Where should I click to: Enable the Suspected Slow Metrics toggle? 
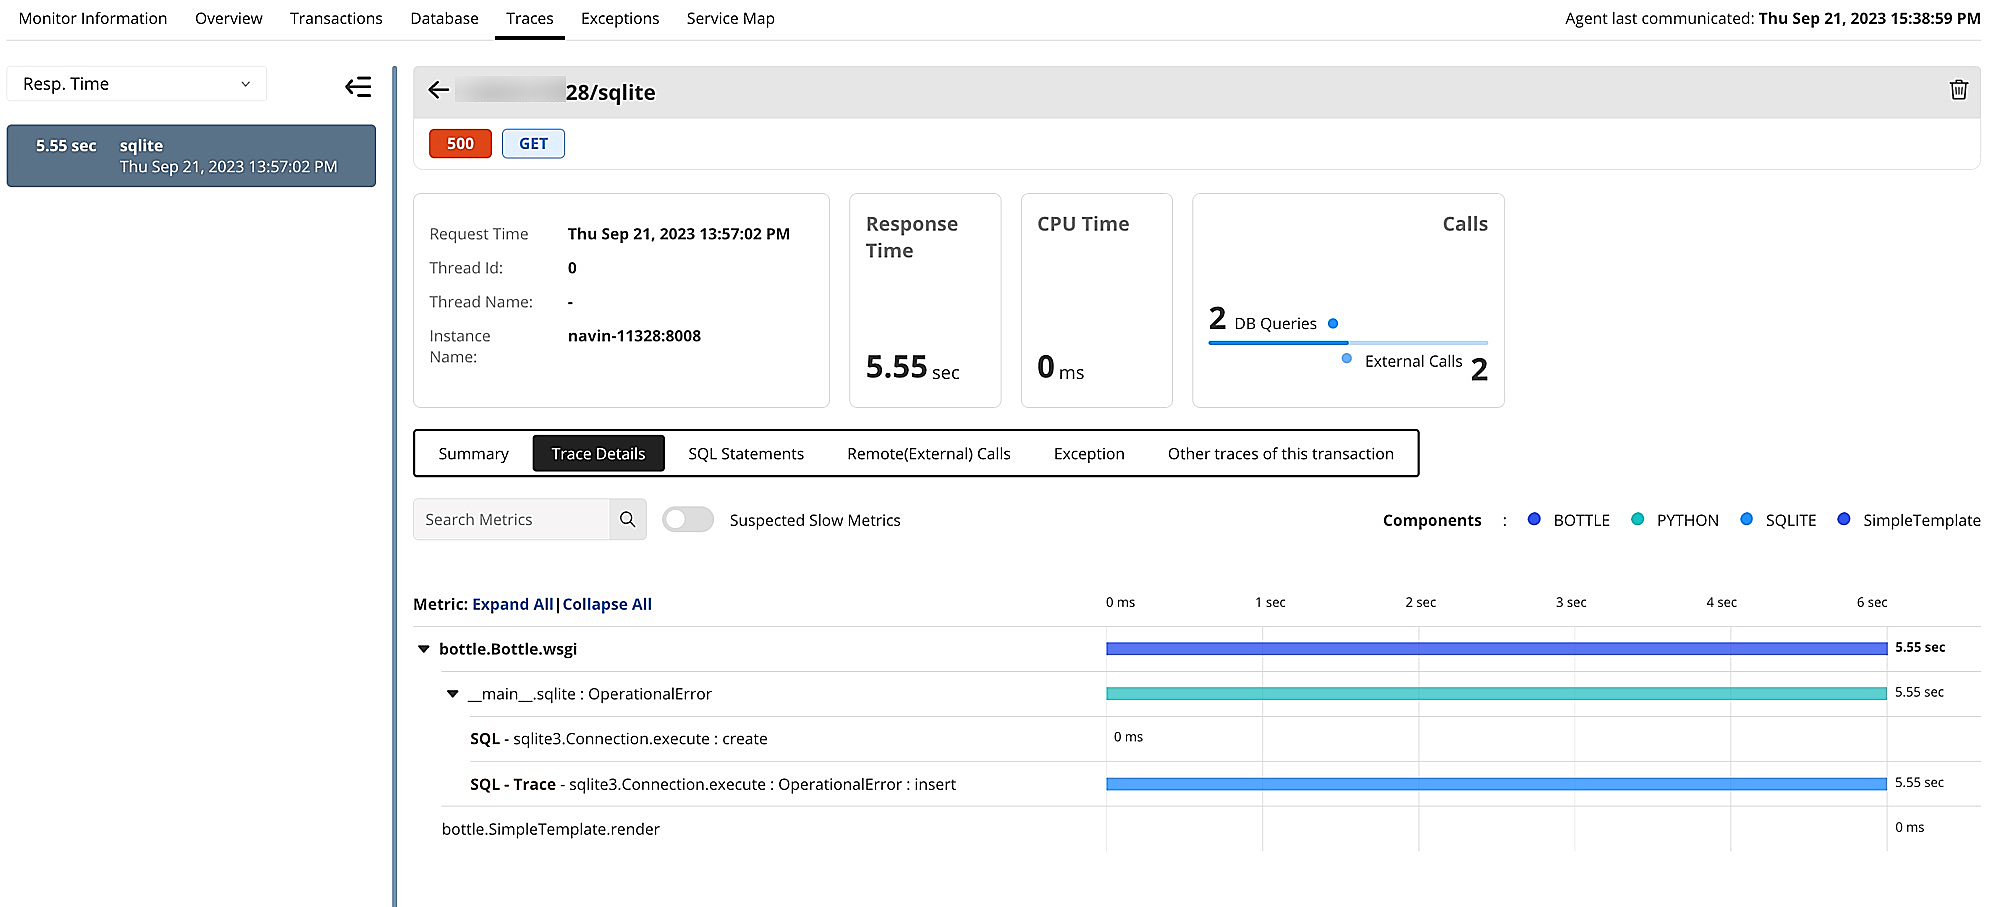pos(687,519)
